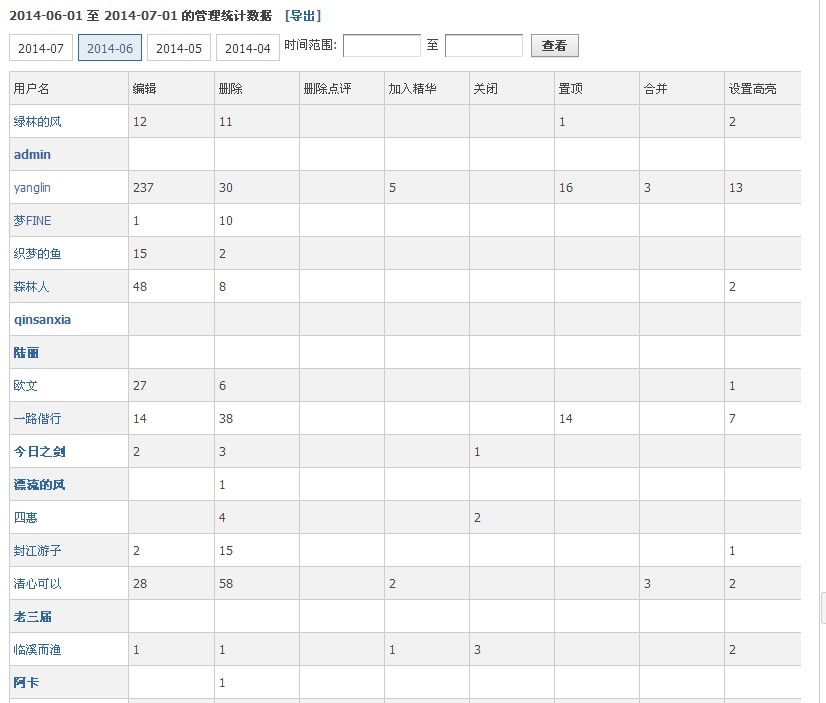Click 欧文's edit count 27

[140, 385]
